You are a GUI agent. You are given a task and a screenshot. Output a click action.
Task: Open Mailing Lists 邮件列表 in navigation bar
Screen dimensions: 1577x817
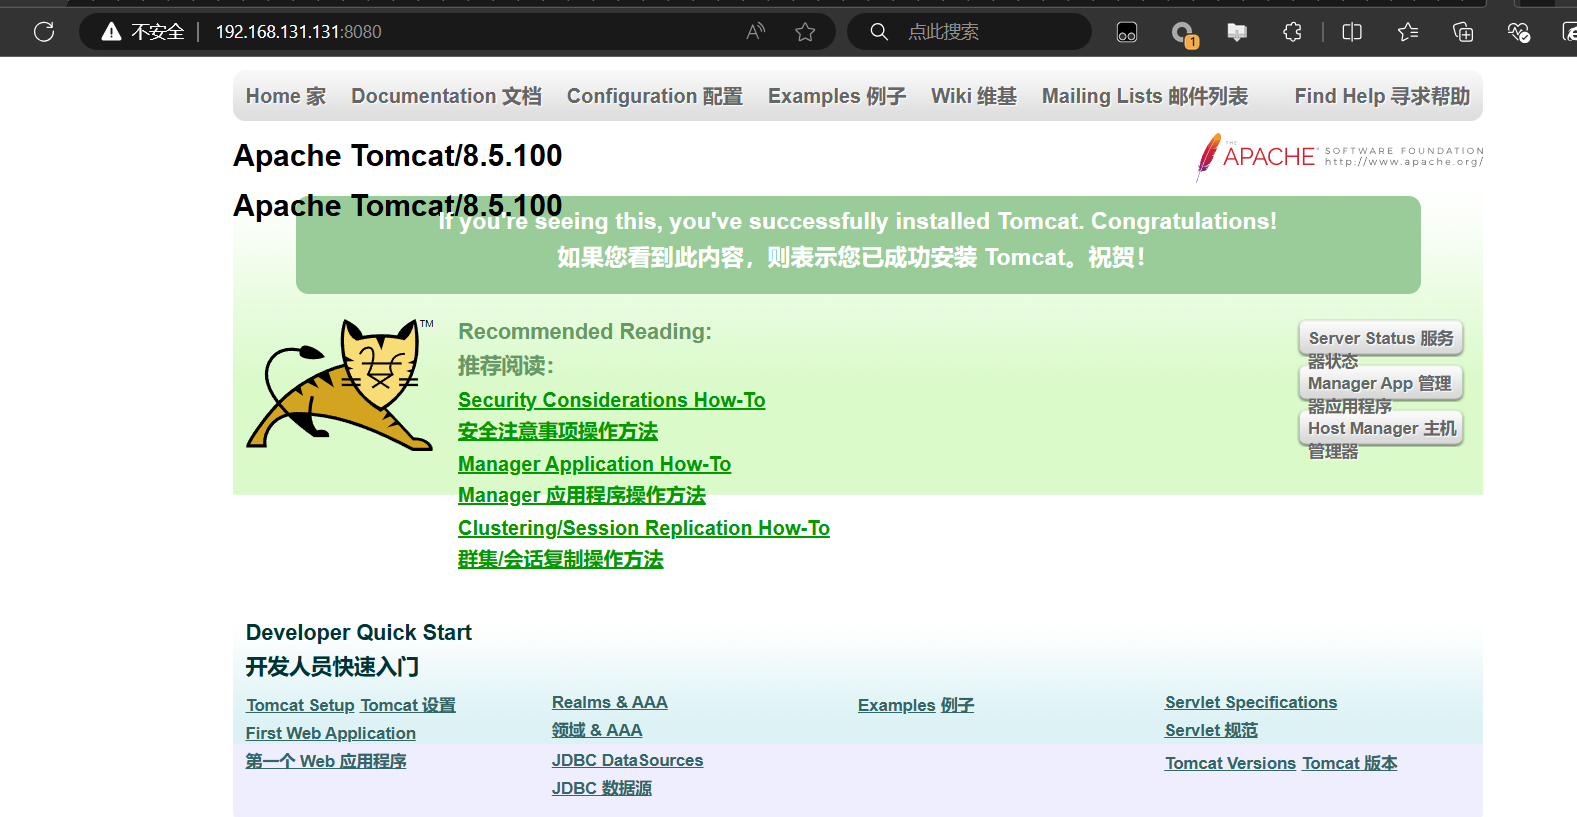[x=1145, y=96]
